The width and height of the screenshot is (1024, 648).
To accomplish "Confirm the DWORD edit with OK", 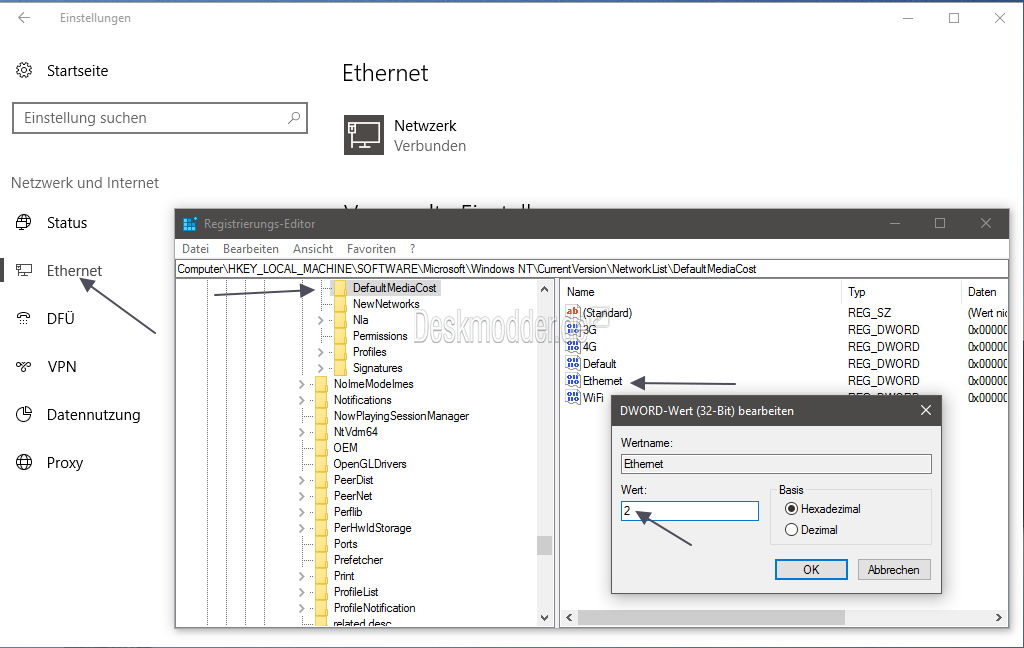I will click(811, 570).
